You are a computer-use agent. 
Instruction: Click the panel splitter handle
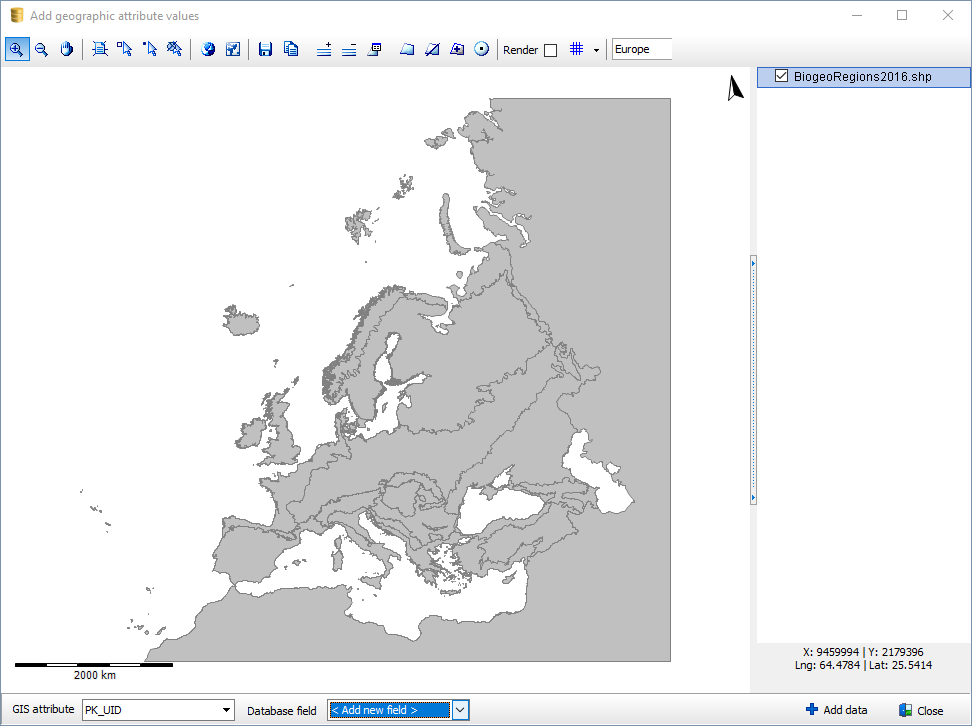tap(753, 380)
